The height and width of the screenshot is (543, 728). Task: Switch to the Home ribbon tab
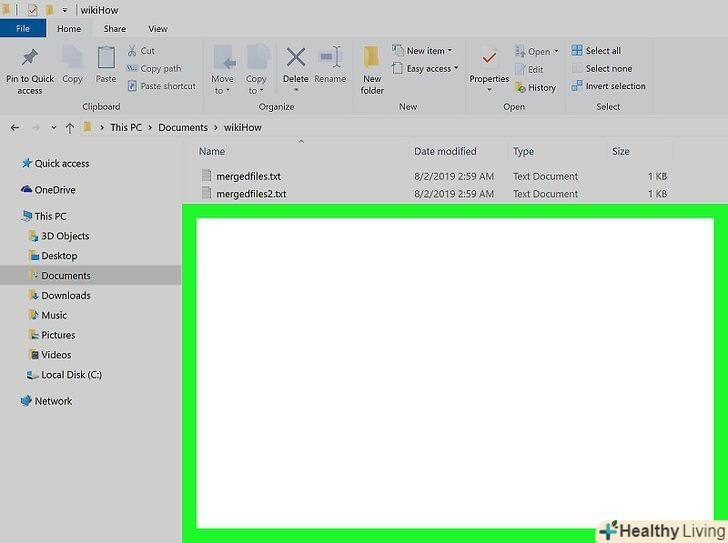click(69, 29)
